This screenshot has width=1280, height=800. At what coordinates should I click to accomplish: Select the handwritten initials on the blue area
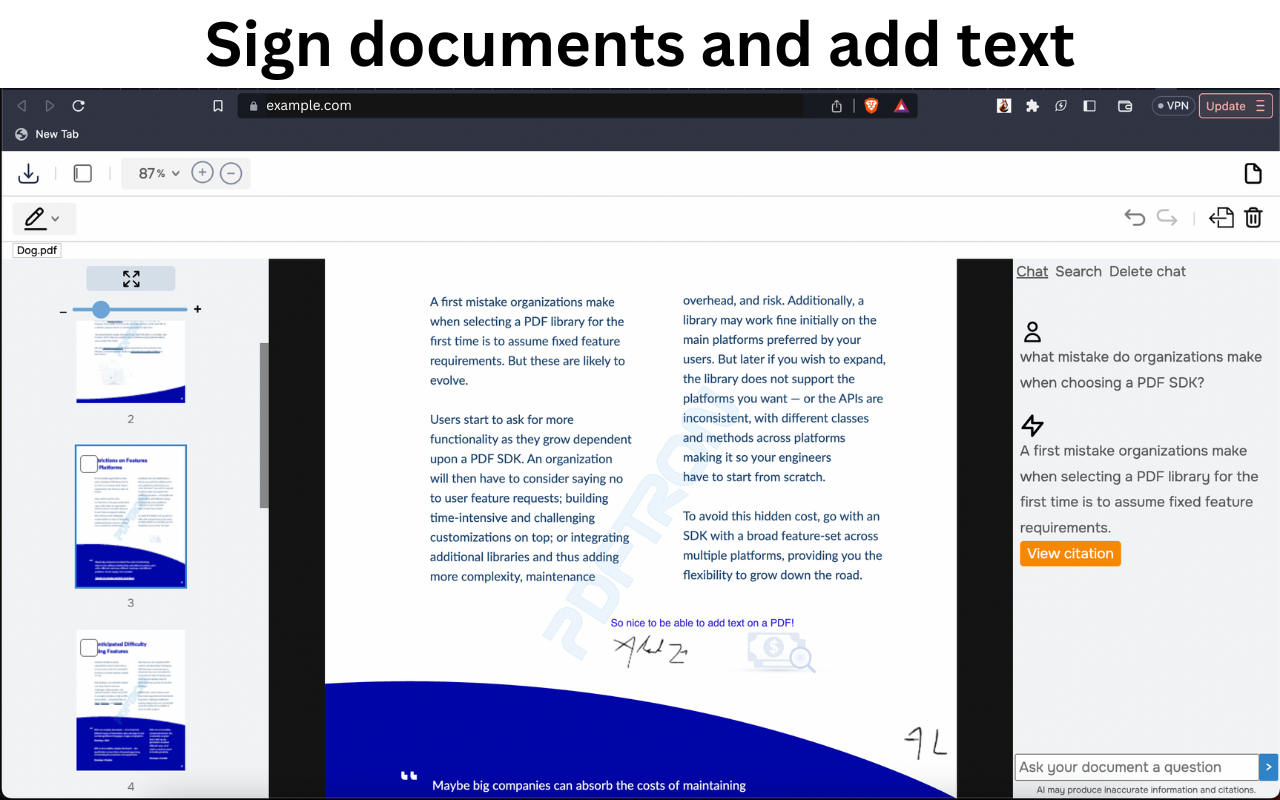point(924,742)
